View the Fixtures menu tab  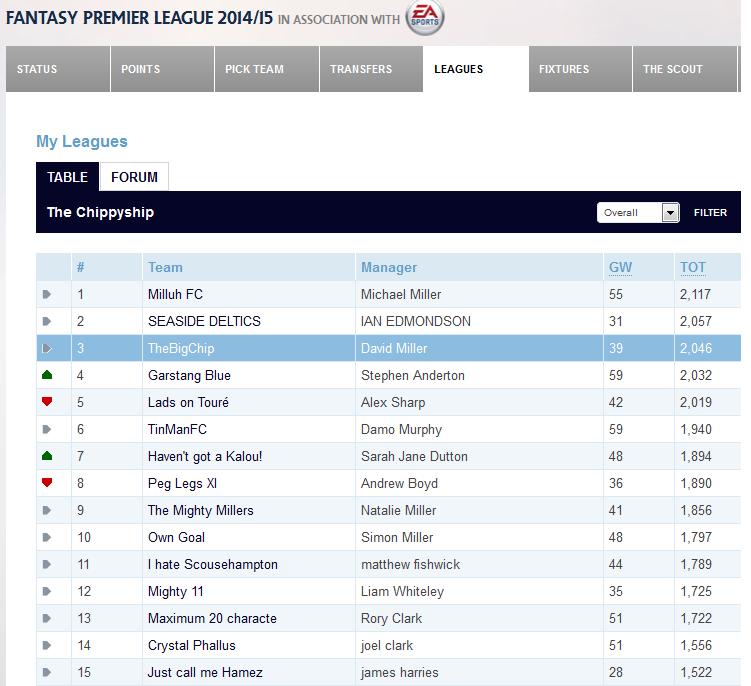click(564, 70)
